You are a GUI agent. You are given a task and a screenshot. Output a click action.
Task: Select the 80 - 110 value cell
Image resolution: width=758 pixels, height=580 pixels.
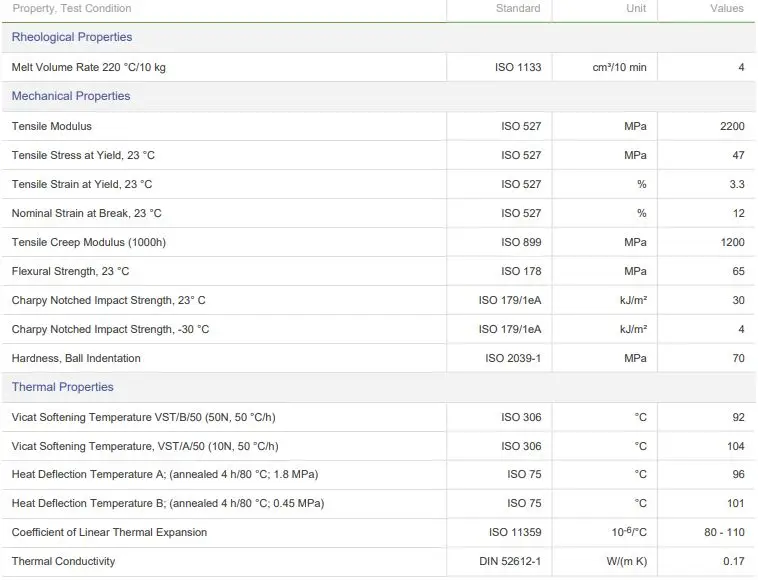point(724,532)
